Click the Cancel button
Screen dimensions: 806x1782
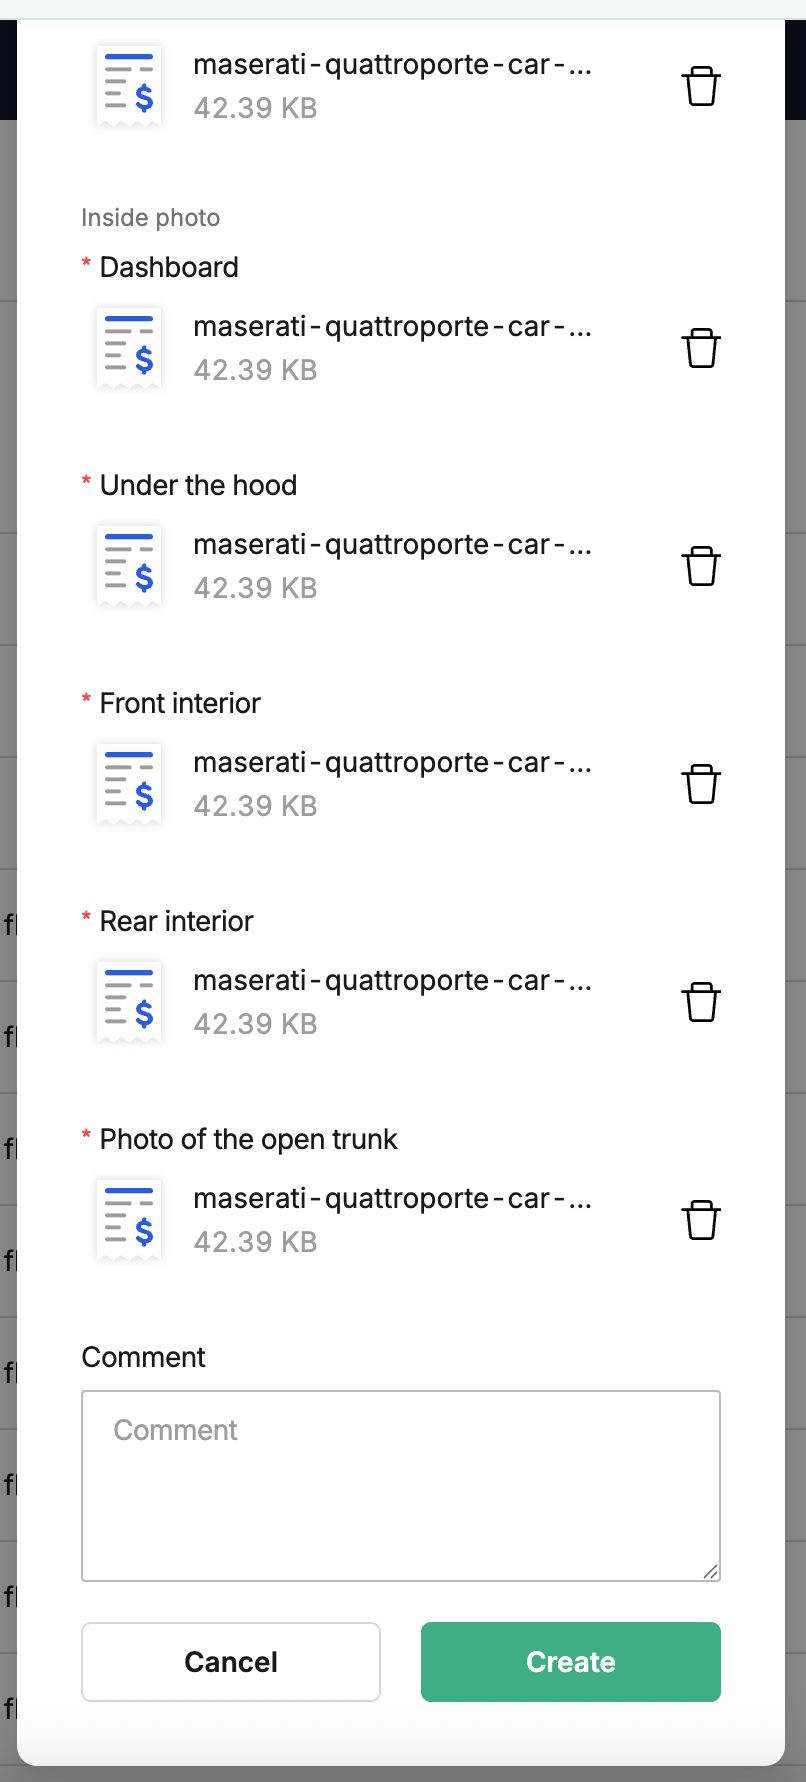(231, 1662)
